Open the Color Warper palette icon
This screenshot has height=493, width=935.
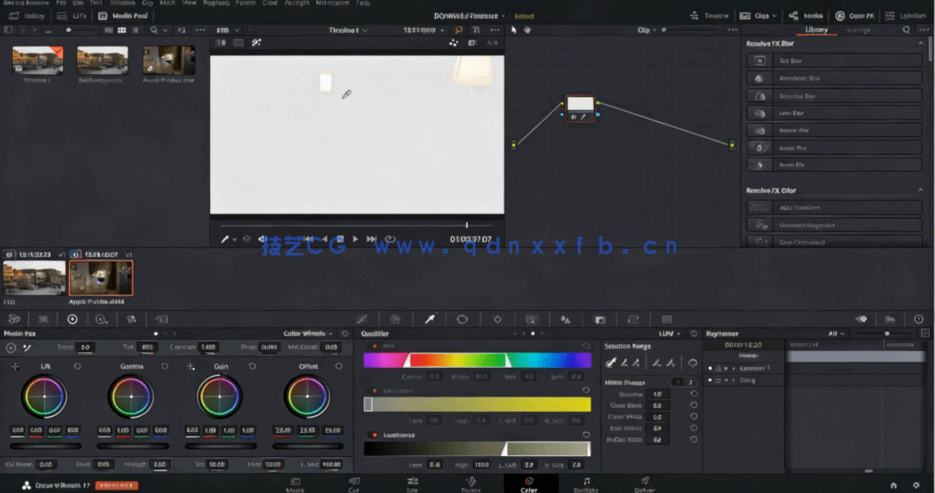[x=395, y=320]
